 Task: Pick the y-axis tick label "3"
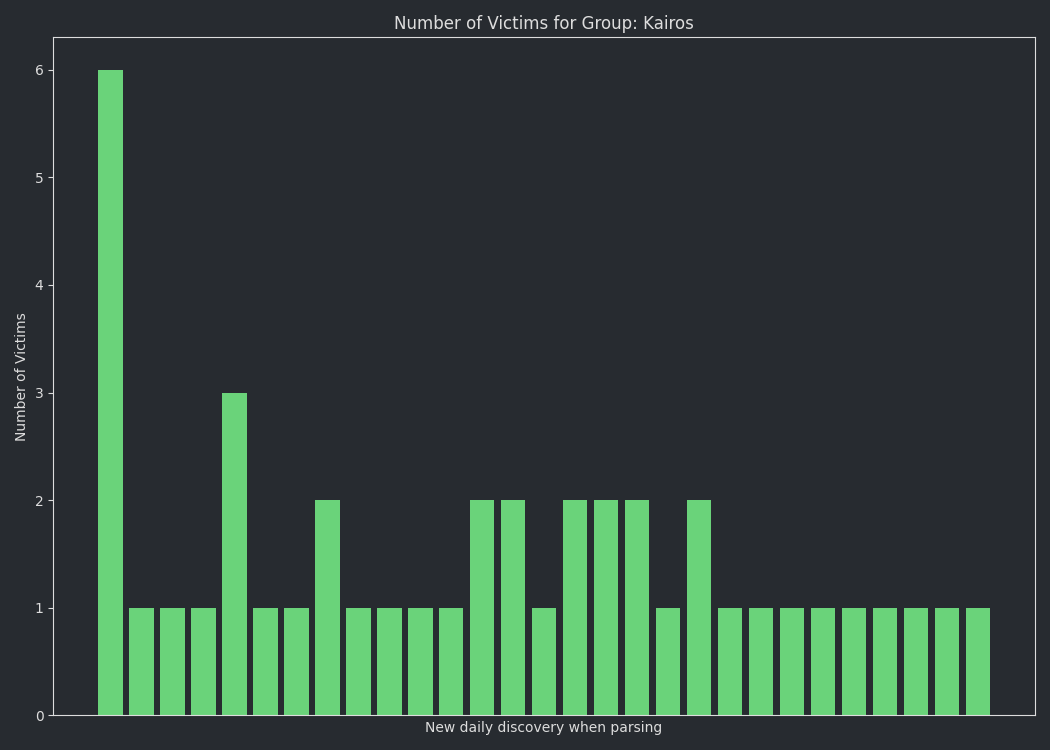coord(40,393)
